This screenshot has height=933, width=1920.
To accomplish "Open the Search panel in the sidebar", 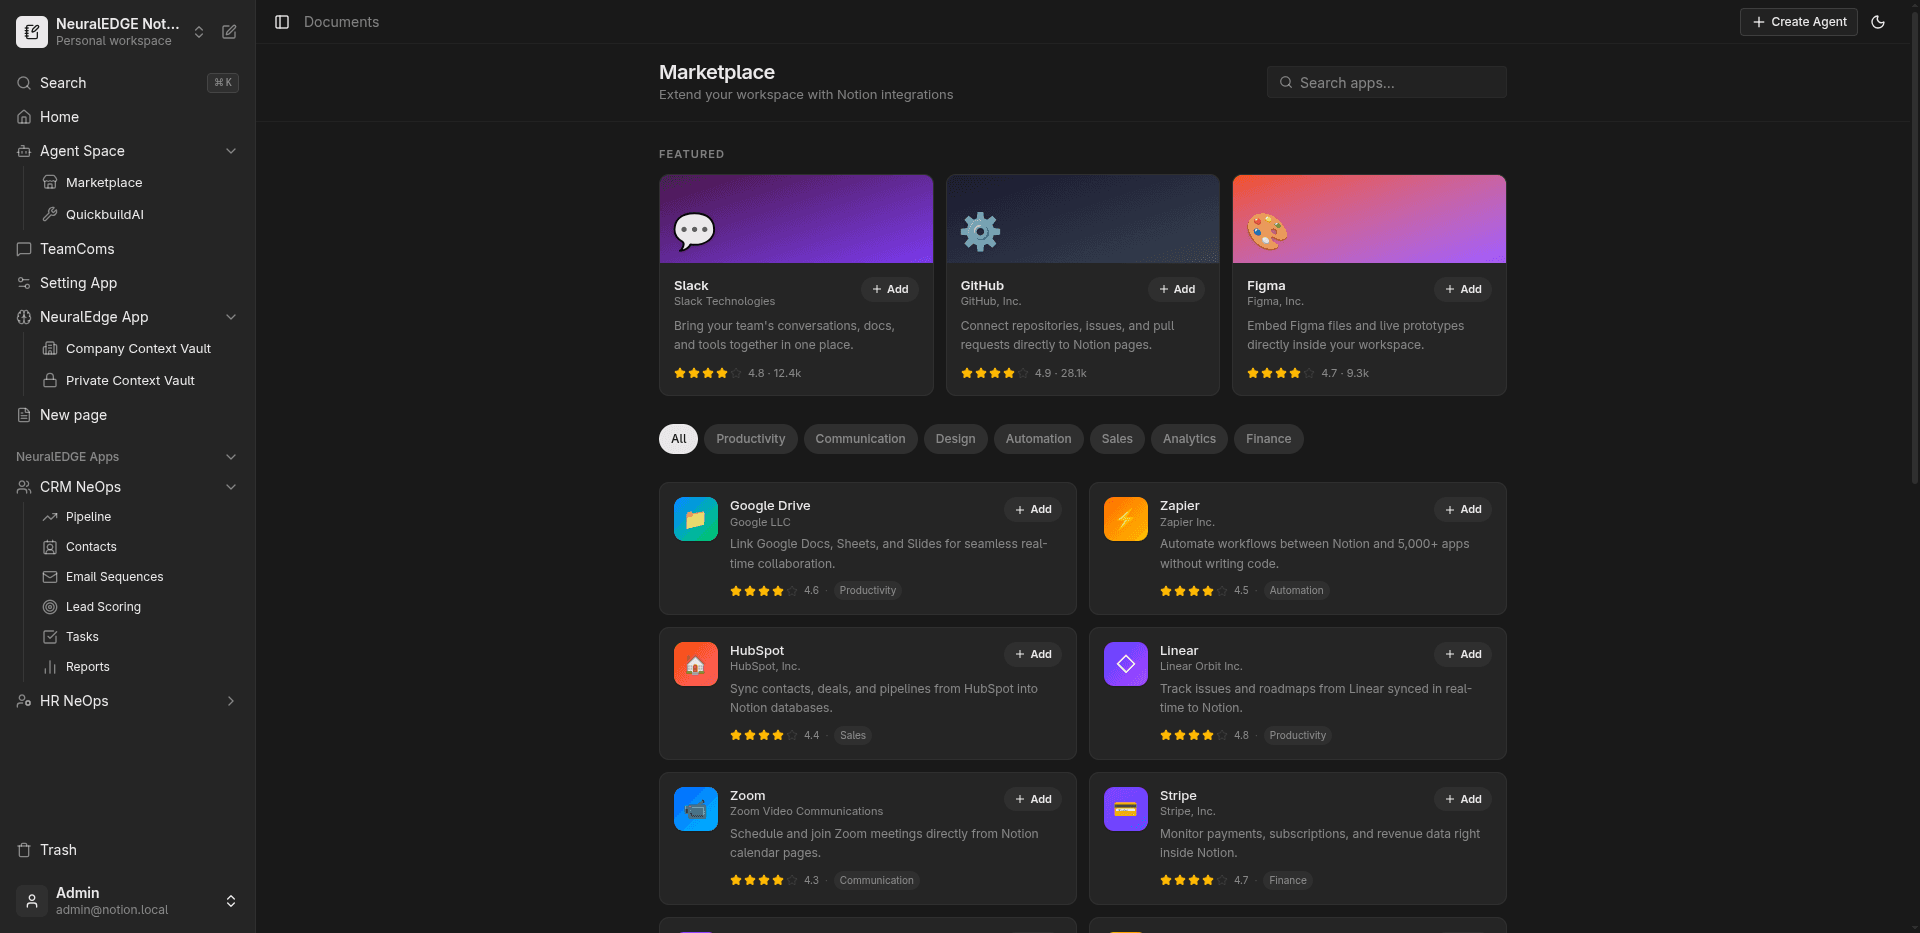I will (x=62, y=83).
